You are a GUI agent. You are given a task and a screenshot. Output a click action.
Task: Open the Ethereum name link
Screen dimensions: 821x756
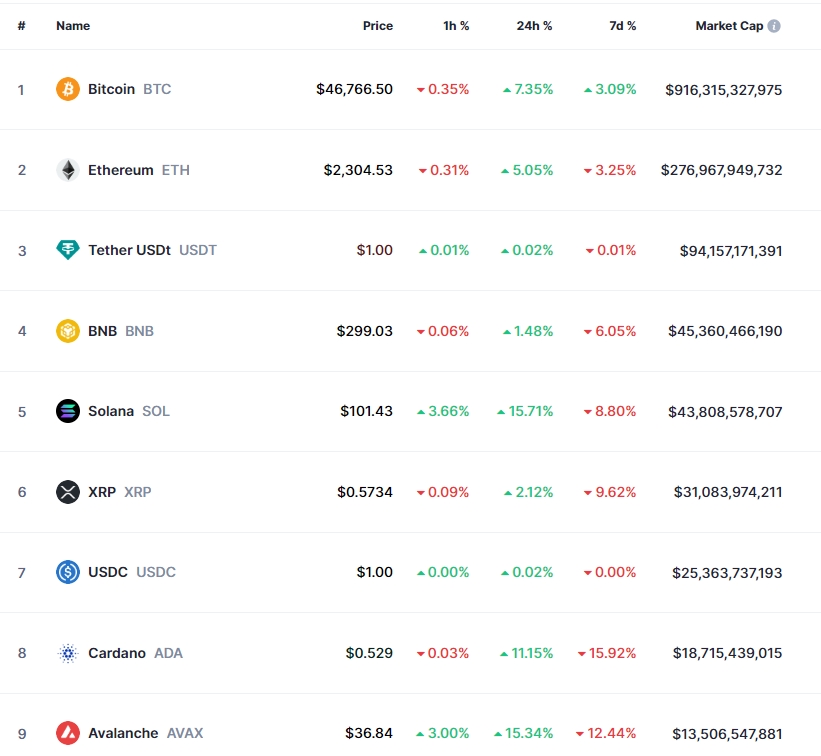pos(121,170)
